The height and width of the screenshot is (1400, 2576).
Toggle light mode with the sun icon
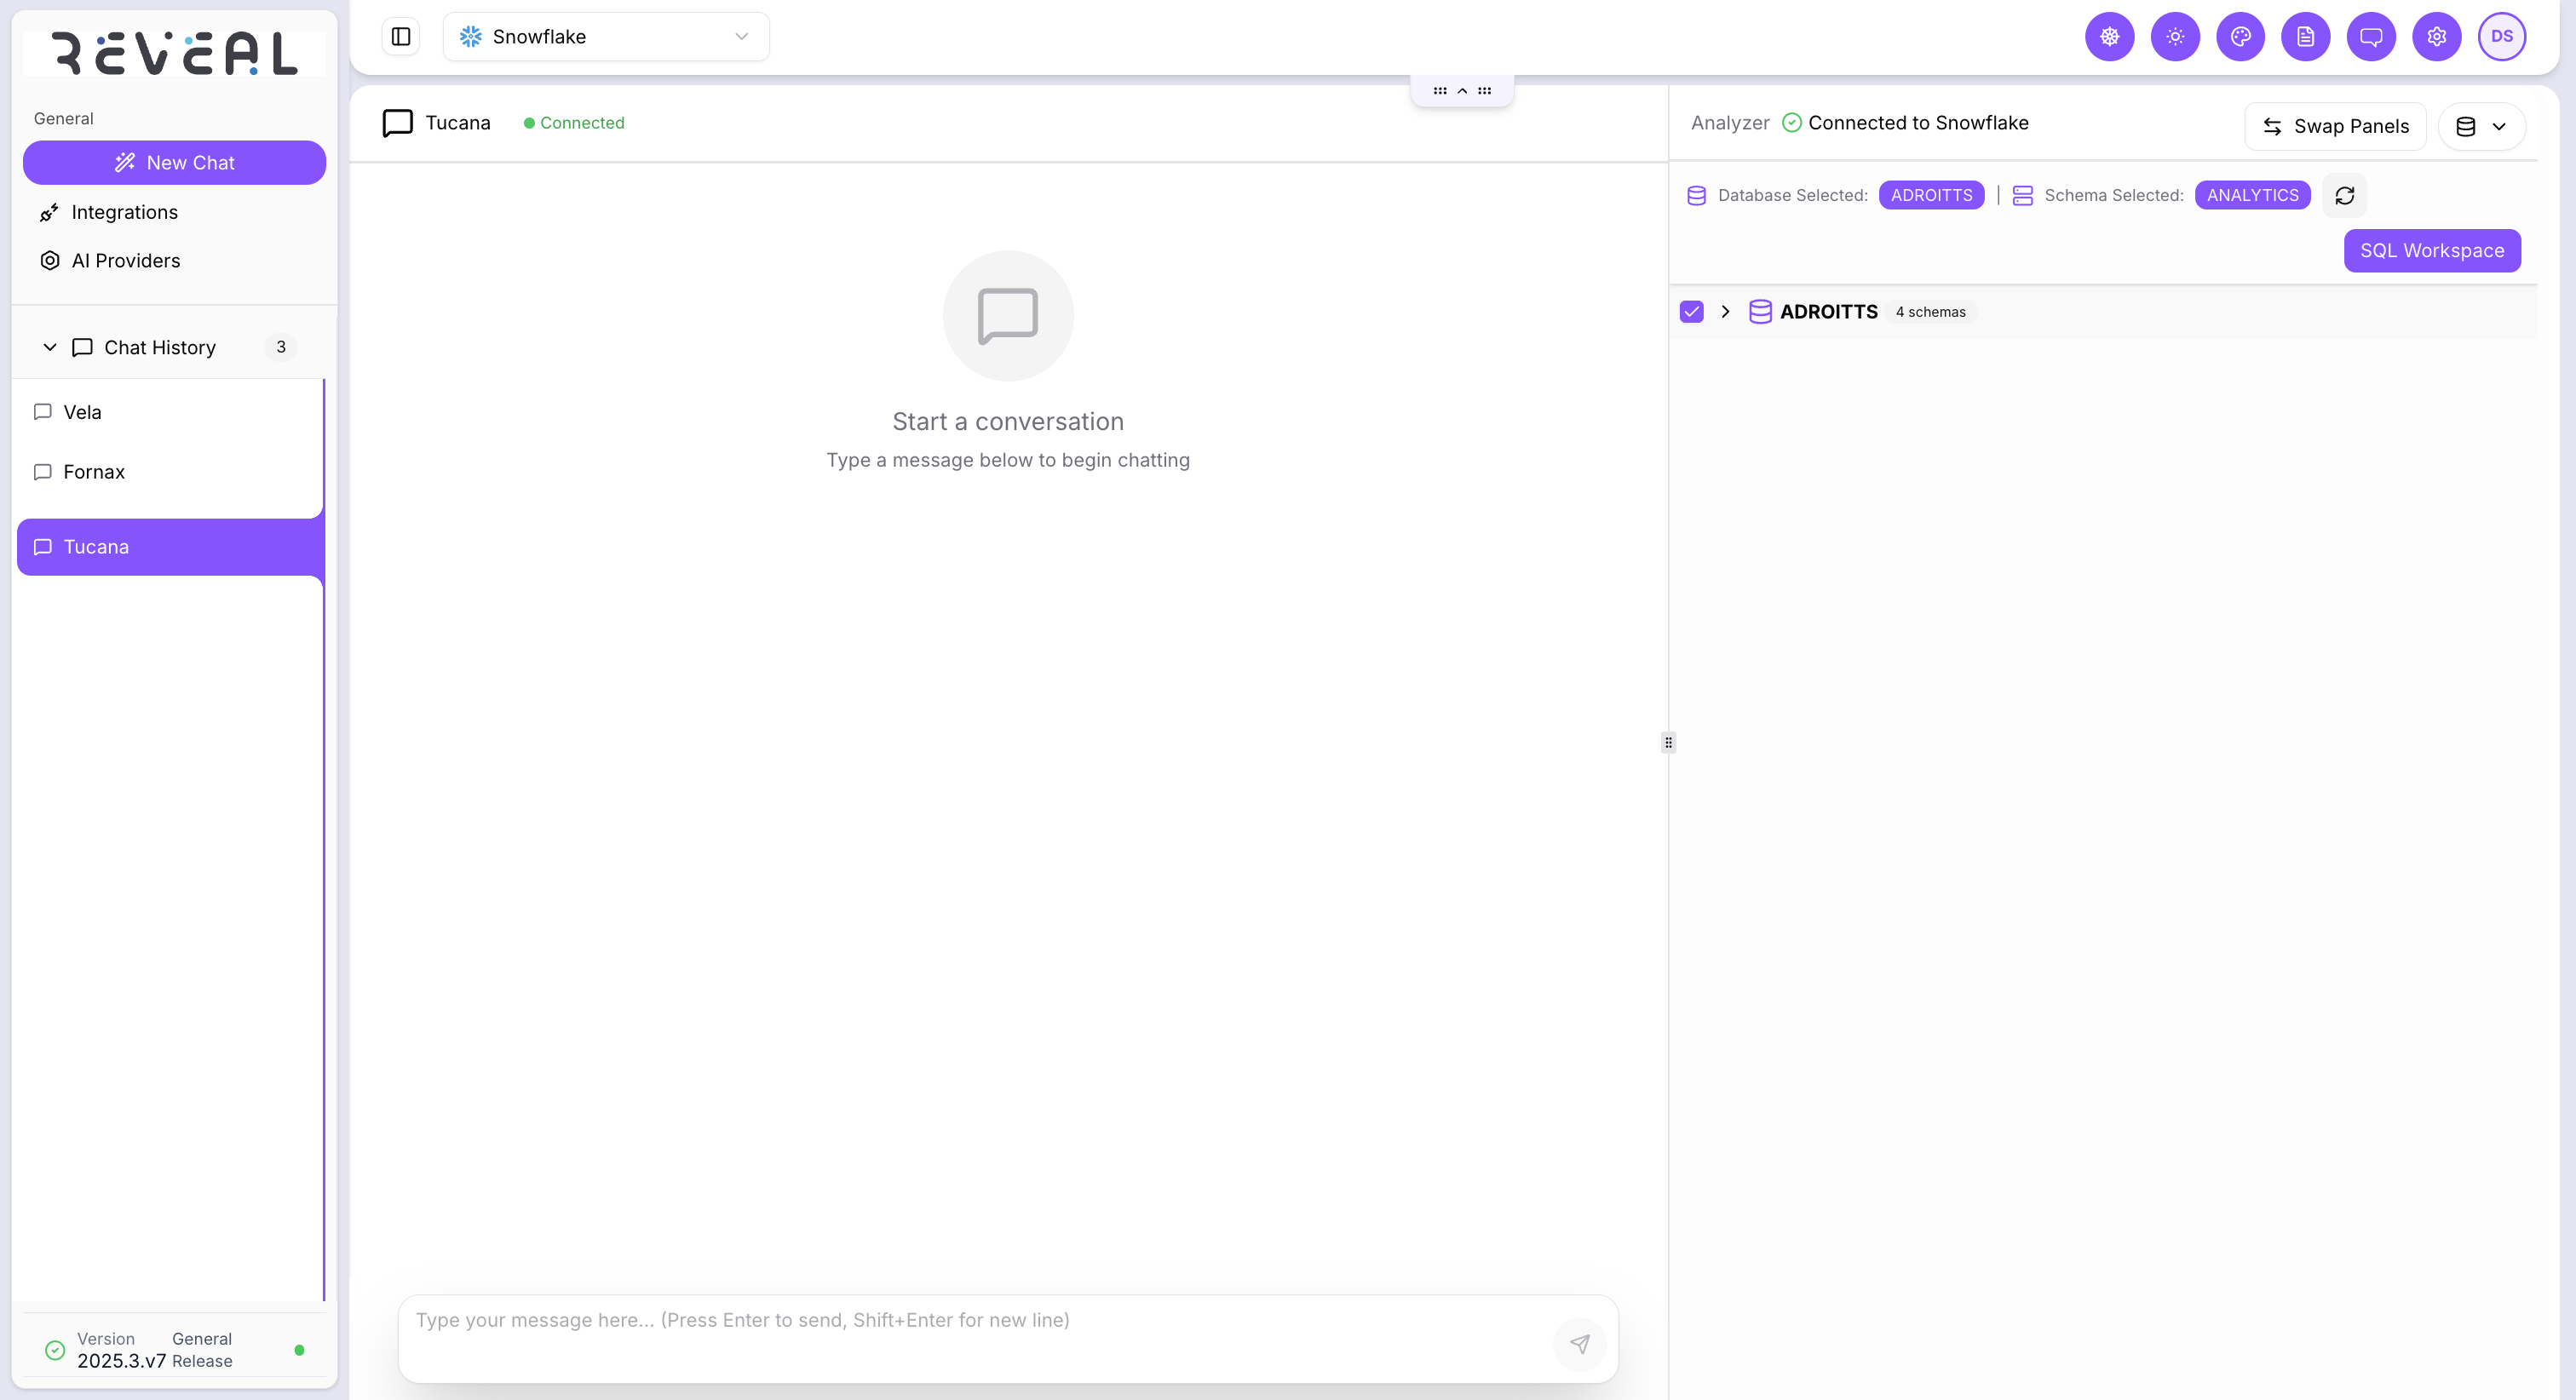[2175, 36]
